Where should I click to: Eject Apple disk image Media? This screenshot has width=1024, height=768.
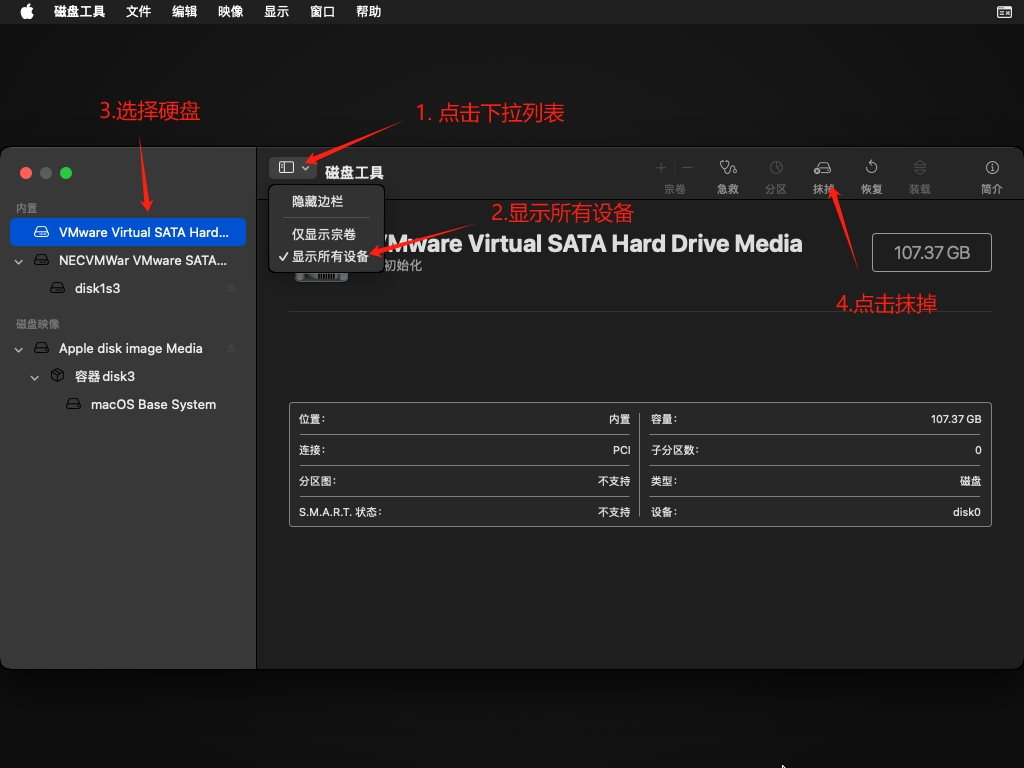point(231,348)
